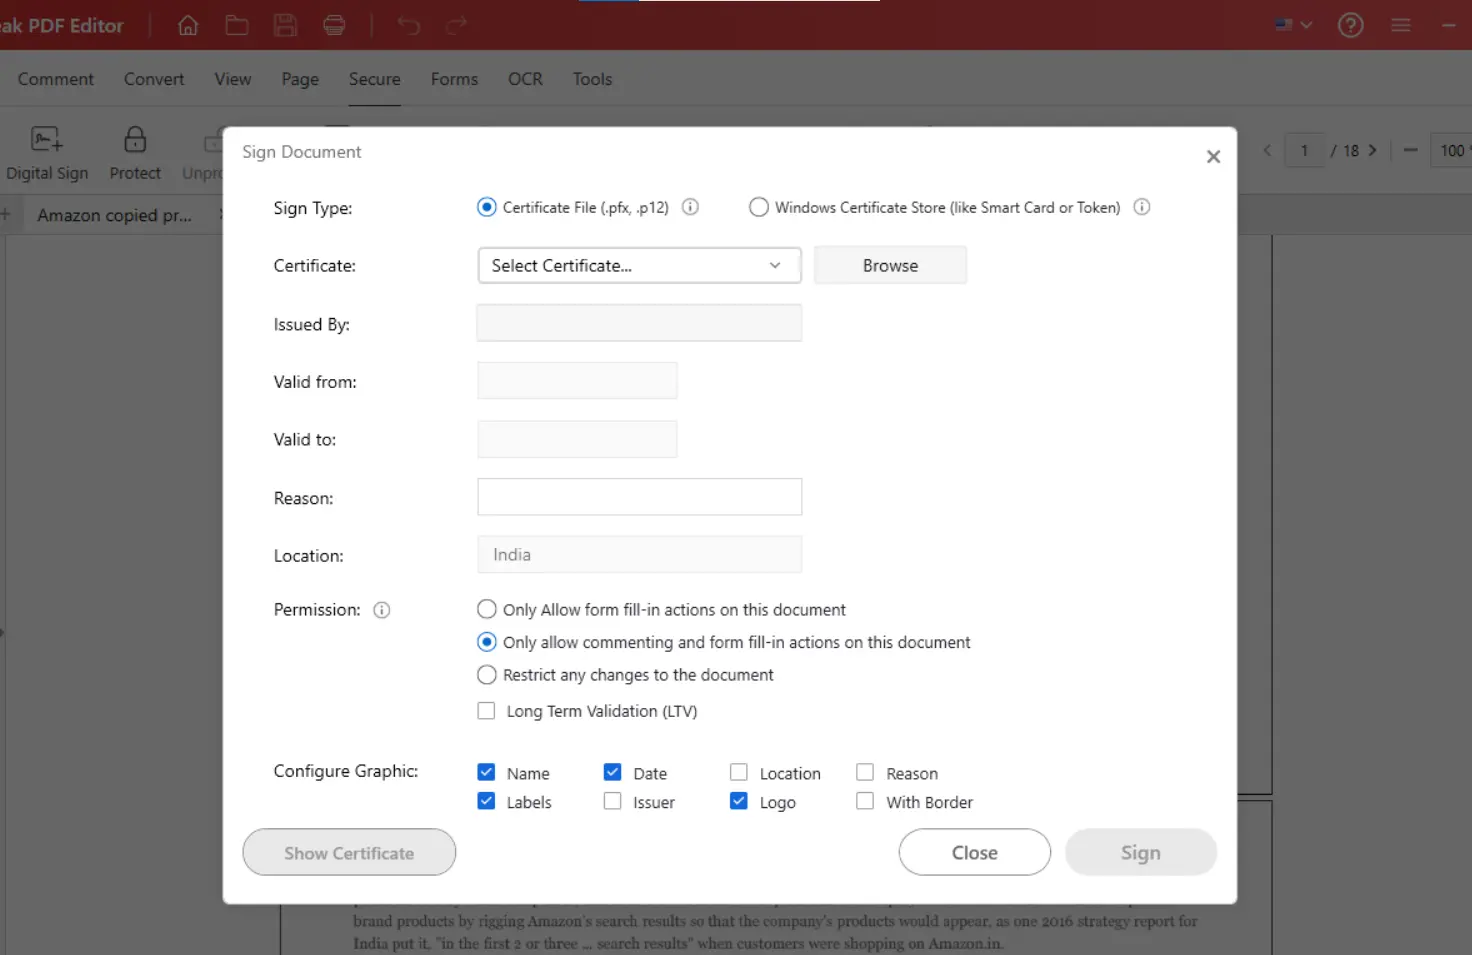The height and width of the screenshot is (955, 1472).
Task: Select the Protect lock tool
Action: coord(135,153)
